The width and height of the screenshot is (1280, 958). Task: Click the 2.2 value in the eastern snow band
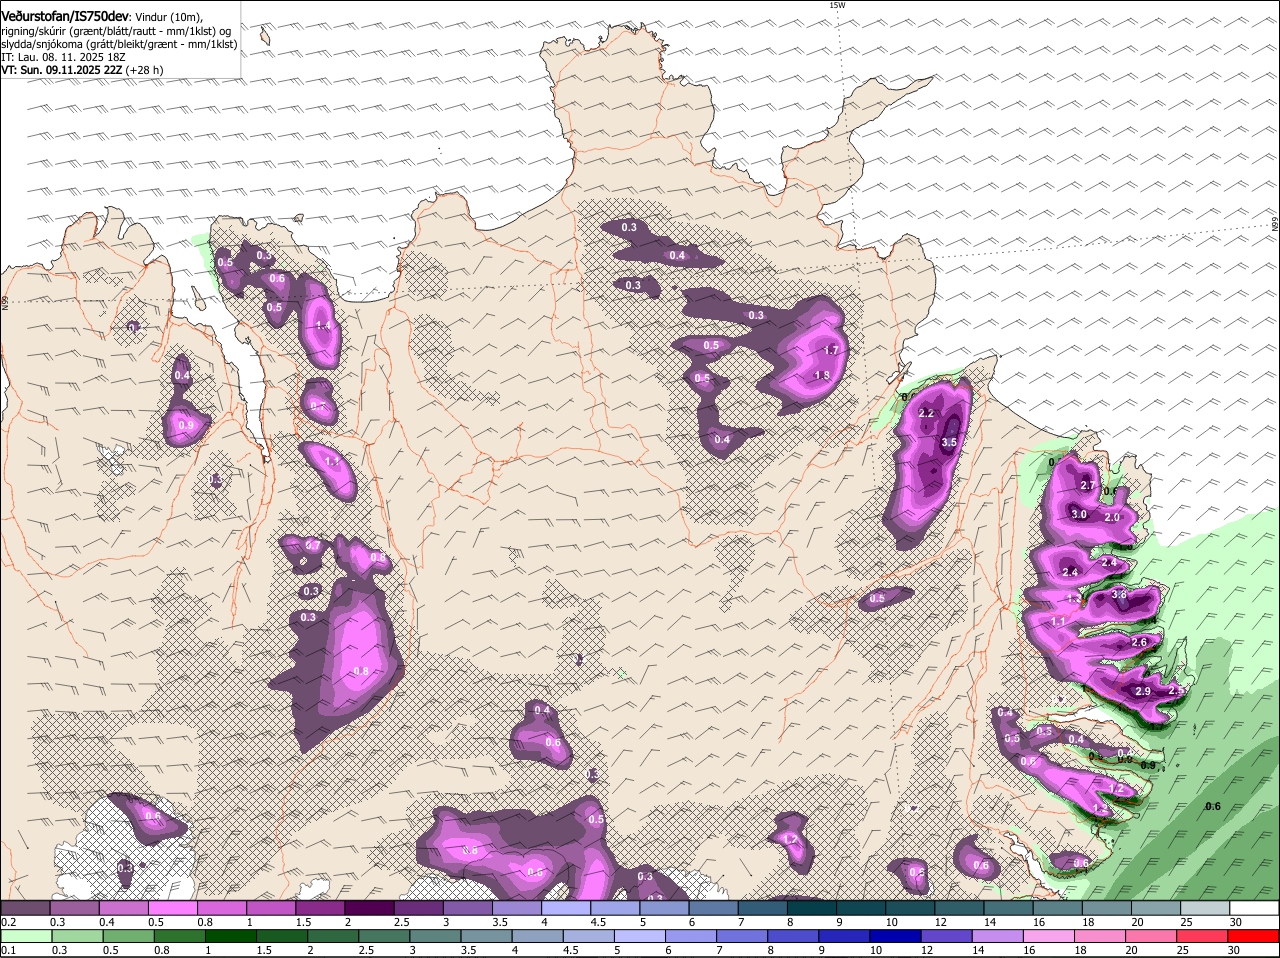(x=926, y=413)
